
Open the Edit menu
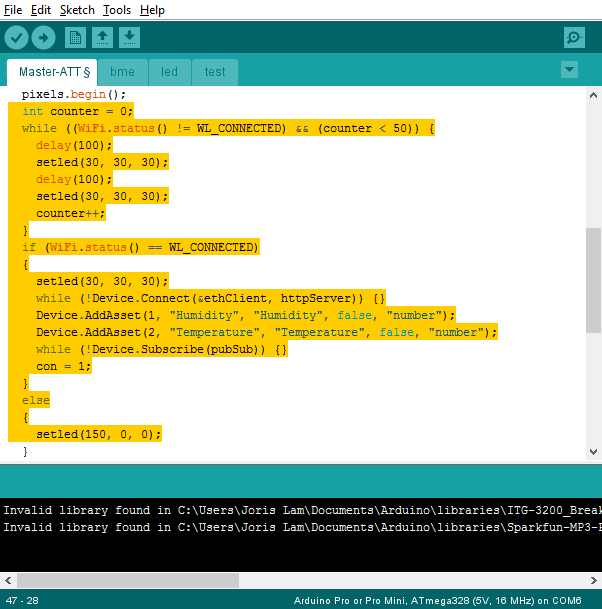tap(41, 10)
